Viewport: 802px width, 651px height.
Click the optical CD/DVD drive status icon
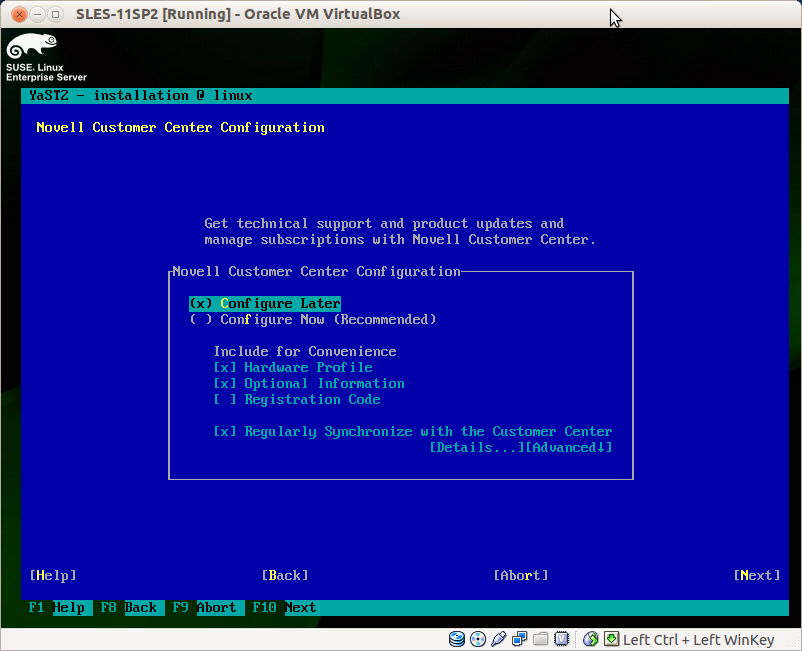pos(478,639)
